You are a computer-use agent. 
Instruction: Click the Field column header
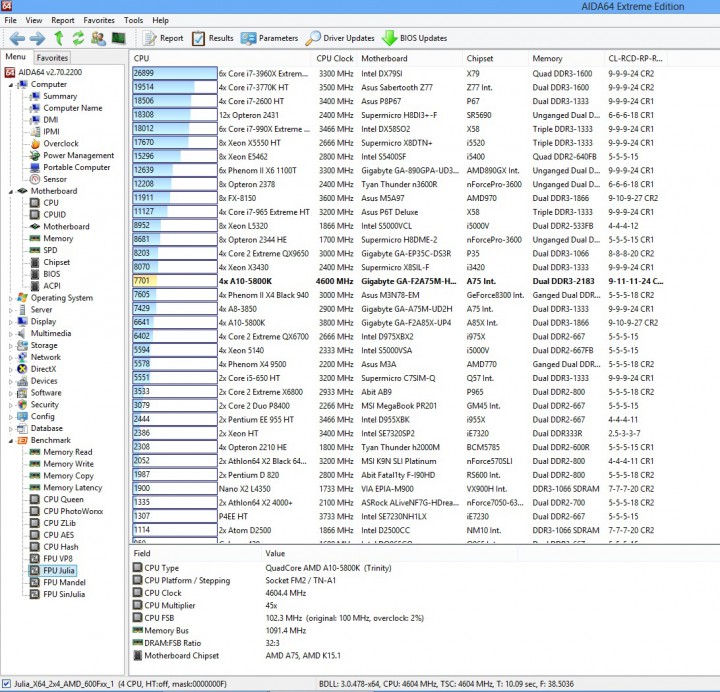pyautogui.click(x=195, y=553)
